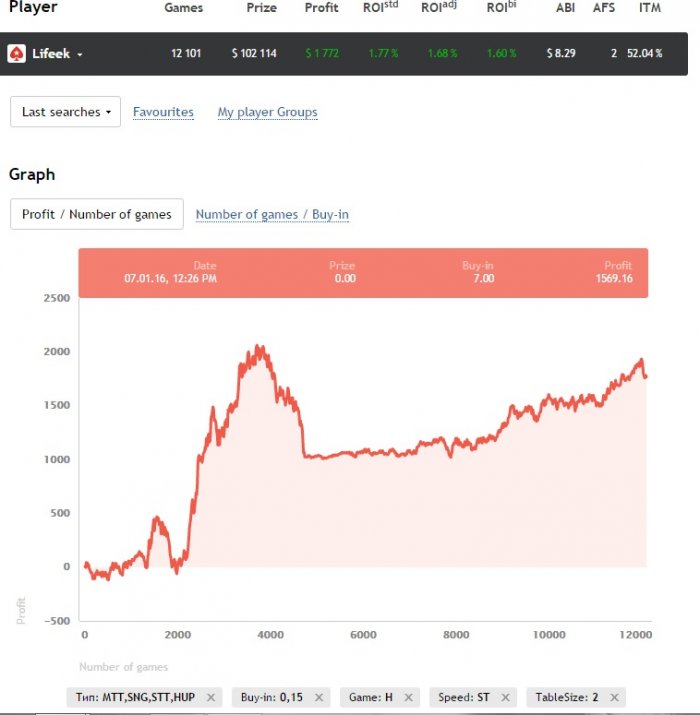Image resolution: width=700 pixels, height=715 pixels.
Task: Remove the Buy-in: 0,15 filter tag
Action: click(x=319, y=698)
